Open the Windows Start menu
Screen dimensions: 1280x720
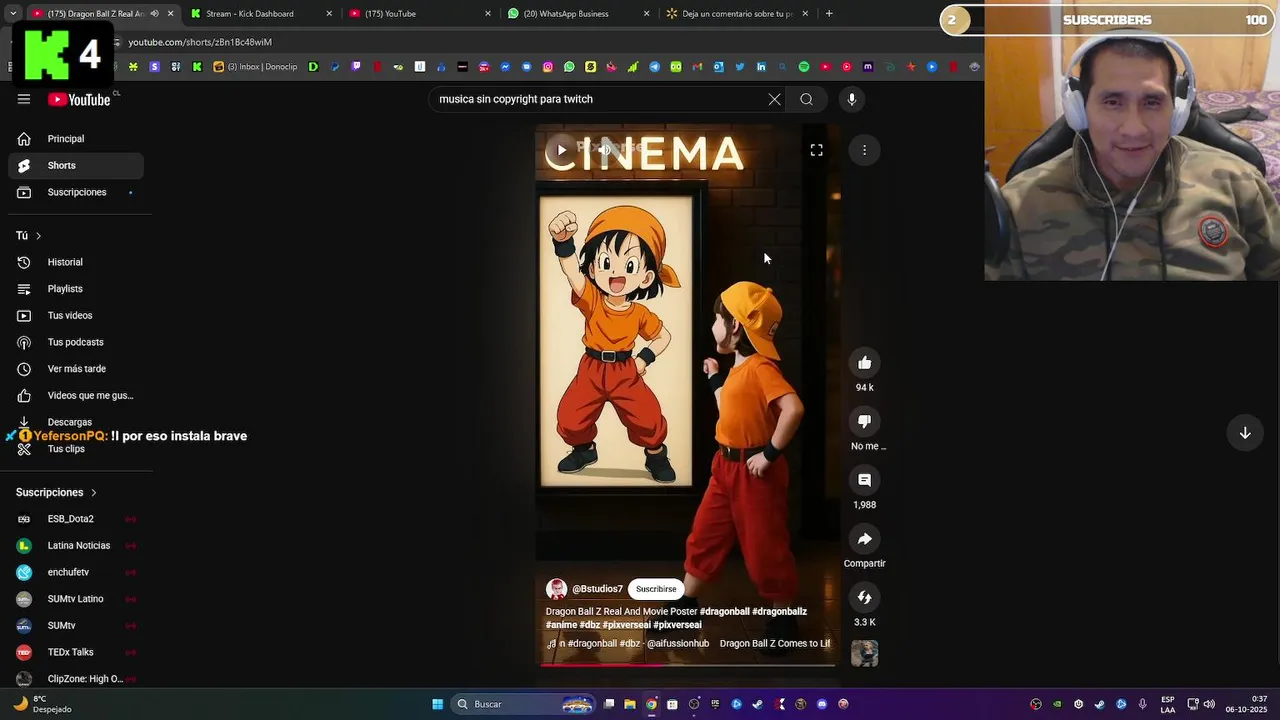[437, 704]
